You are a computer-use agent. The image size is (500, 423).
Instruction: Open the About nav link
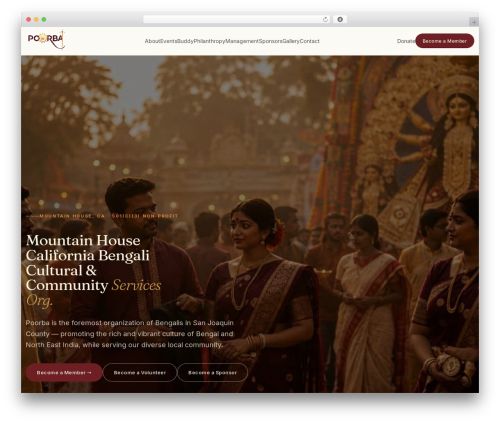point(152,41)
